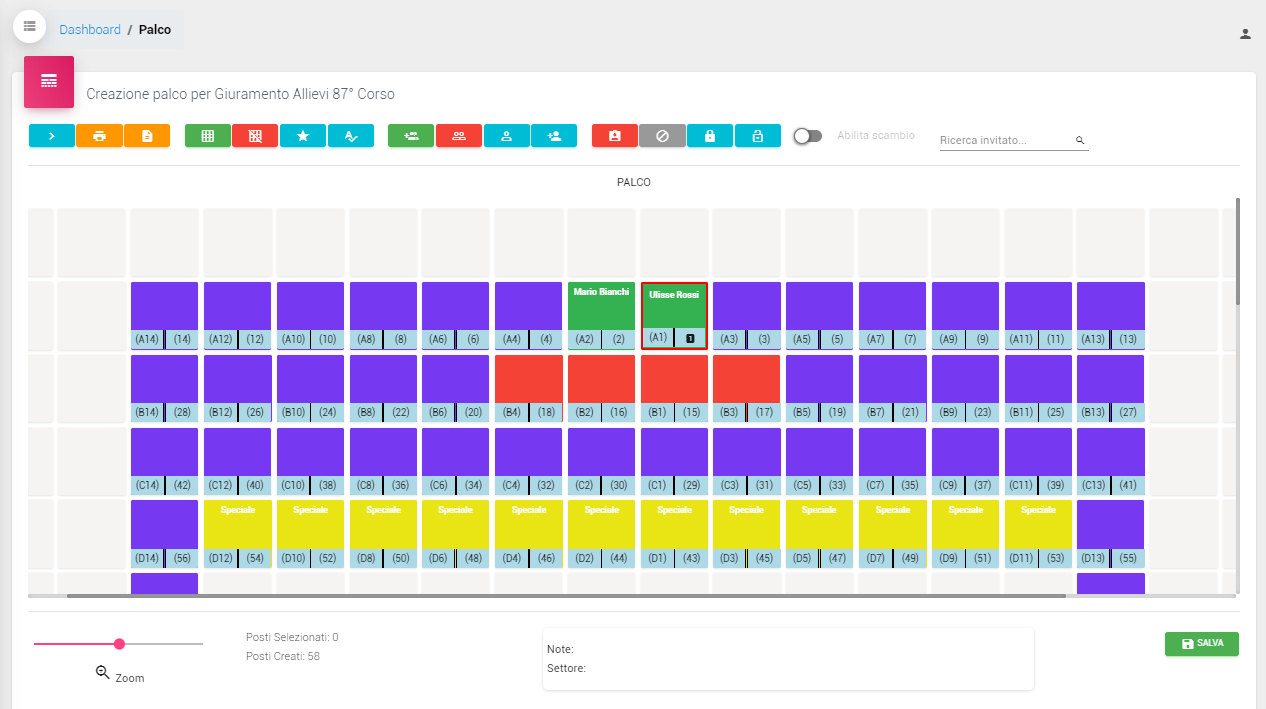Click the star icon button

tap(303, 136)
